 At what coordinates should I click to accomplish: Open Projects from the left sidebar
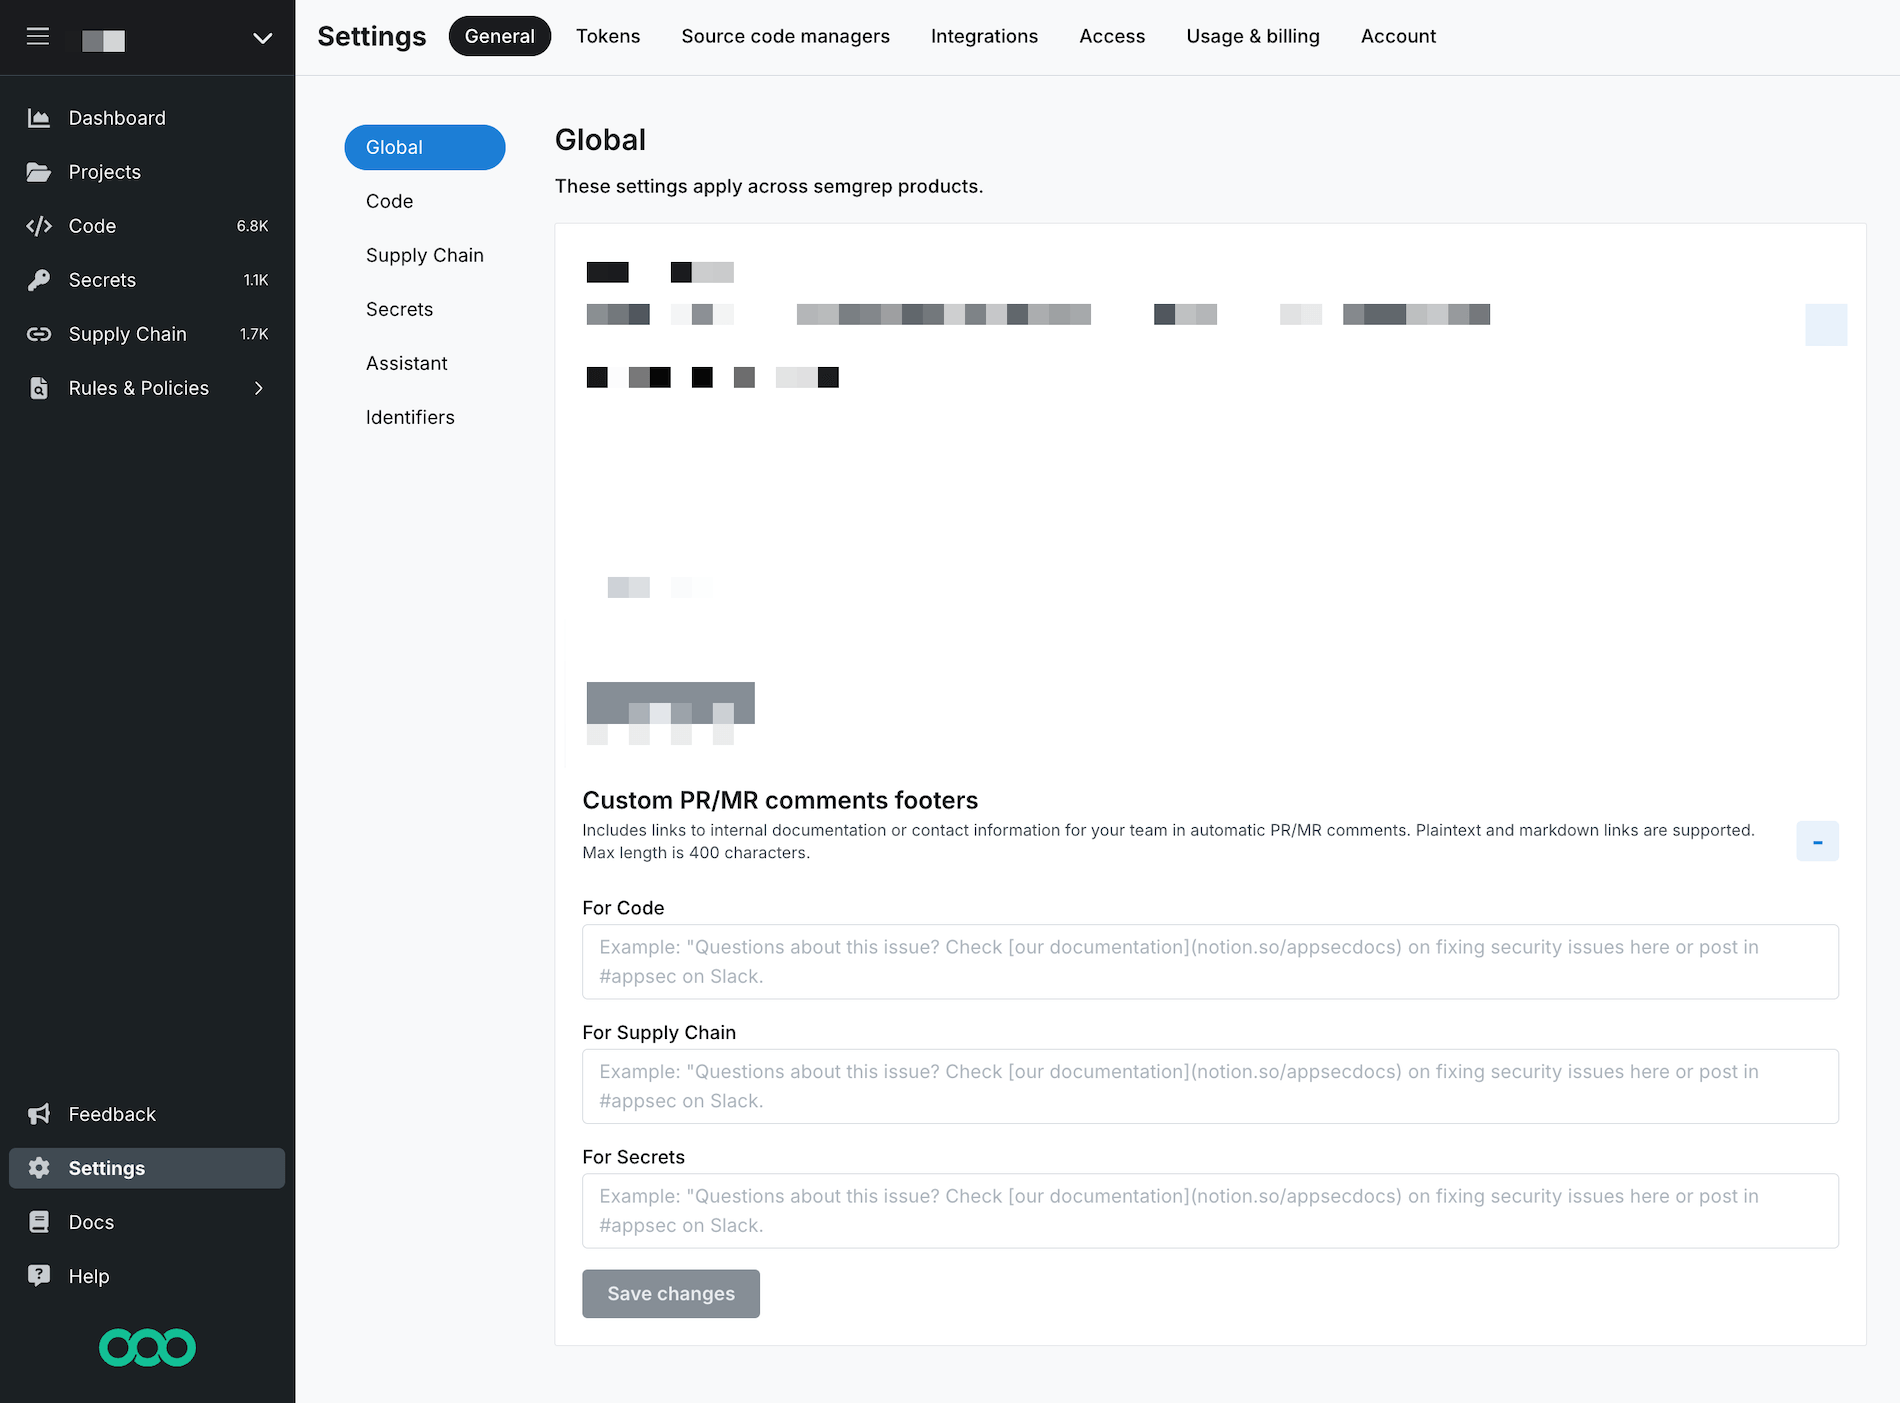pyautogui.click(x=39, y=171)
